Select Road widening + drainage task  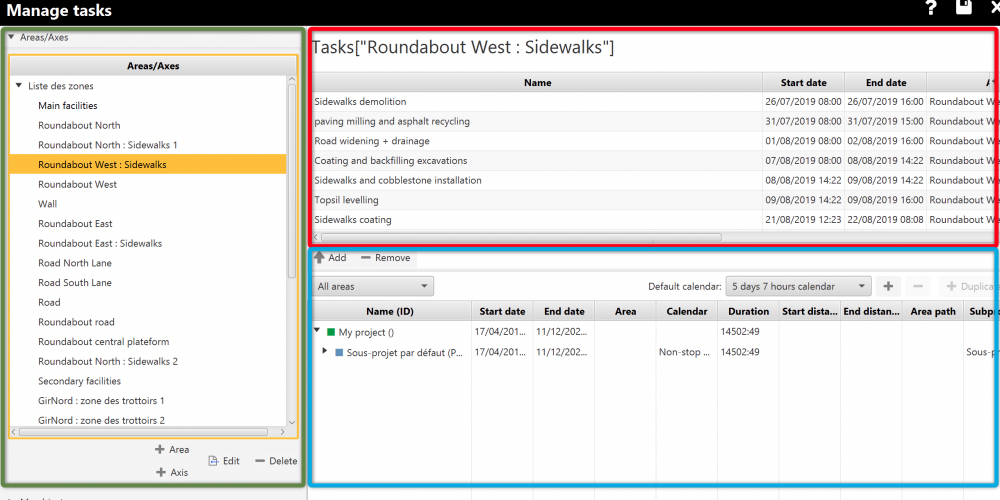click(x=654, y=141)
